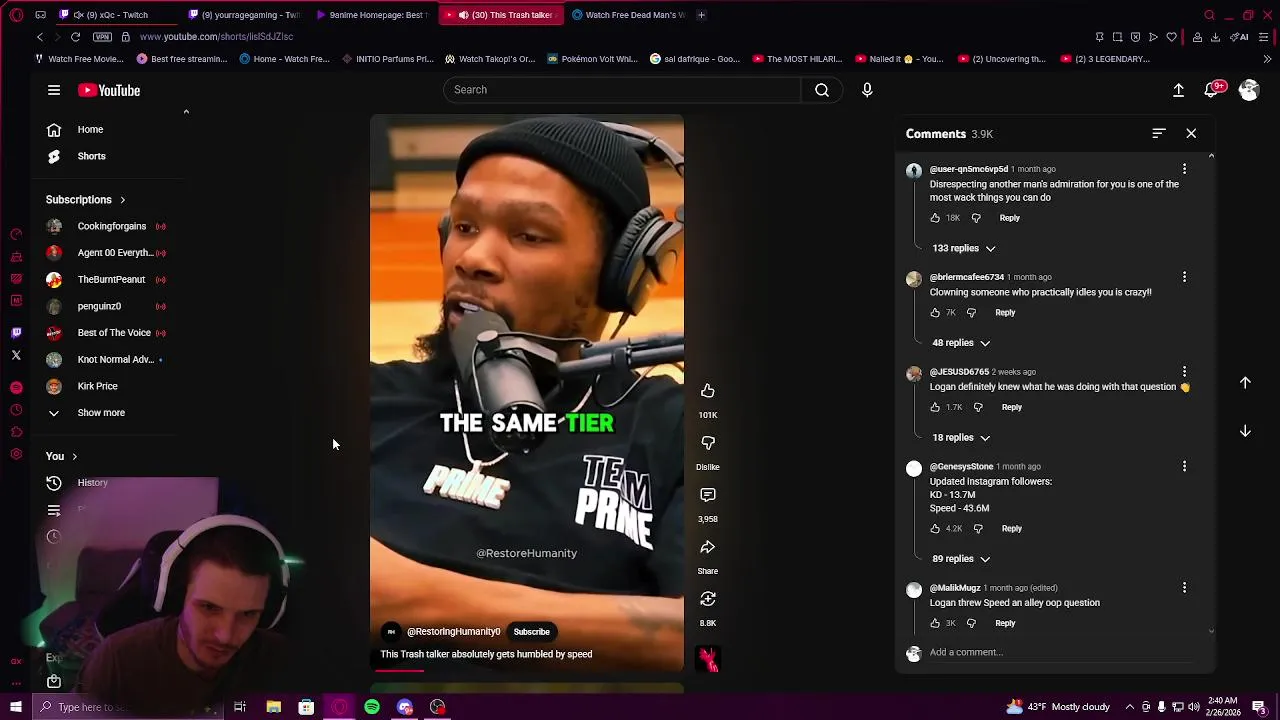Open the Remix icon showing 8.8K
This screenshot has width=1280, height=720.
(x=707, y=599)
